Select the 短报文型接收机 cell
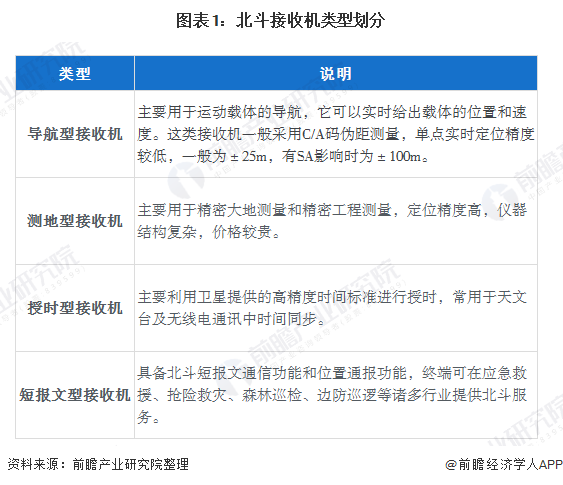This screenshot has width=563, height=485. tap(75, 395)
